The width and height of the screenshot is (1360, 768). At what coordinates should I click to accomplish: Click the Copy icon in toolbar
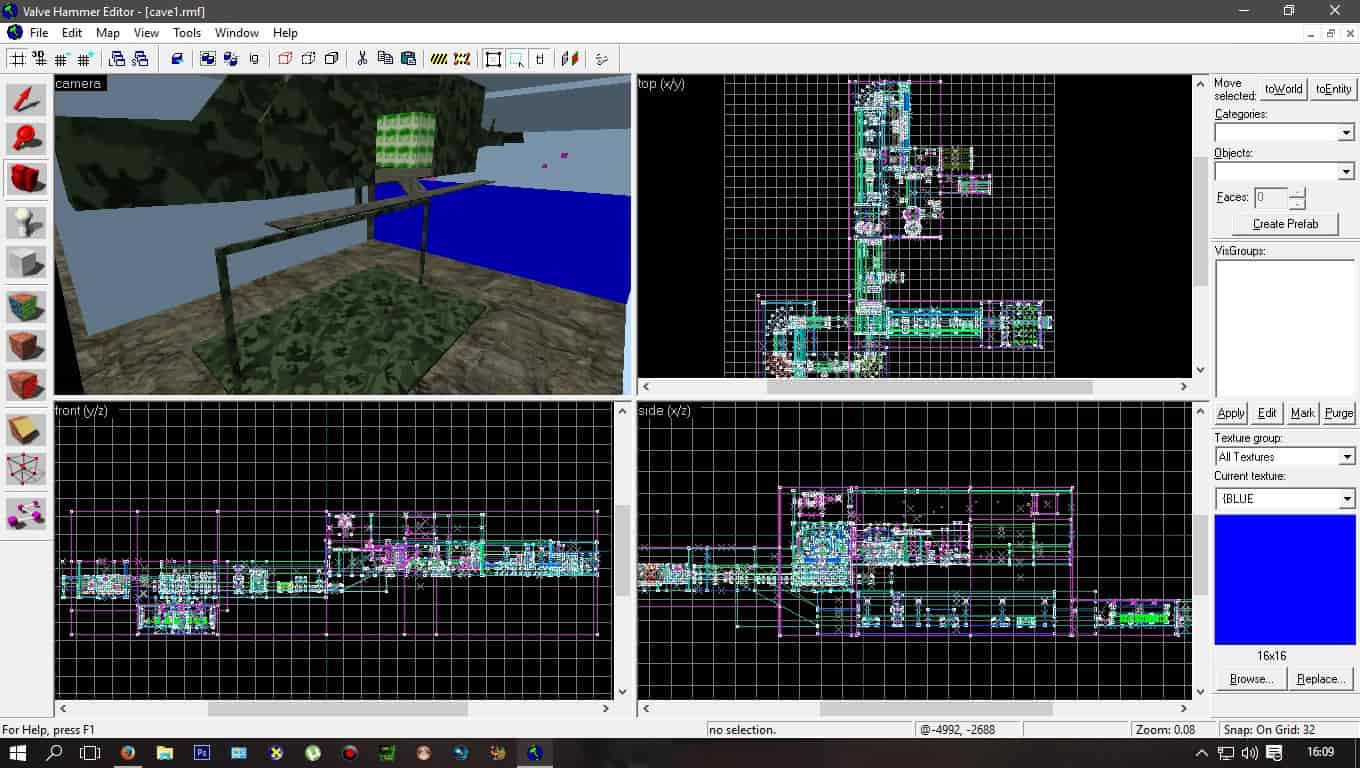(385, 59)
